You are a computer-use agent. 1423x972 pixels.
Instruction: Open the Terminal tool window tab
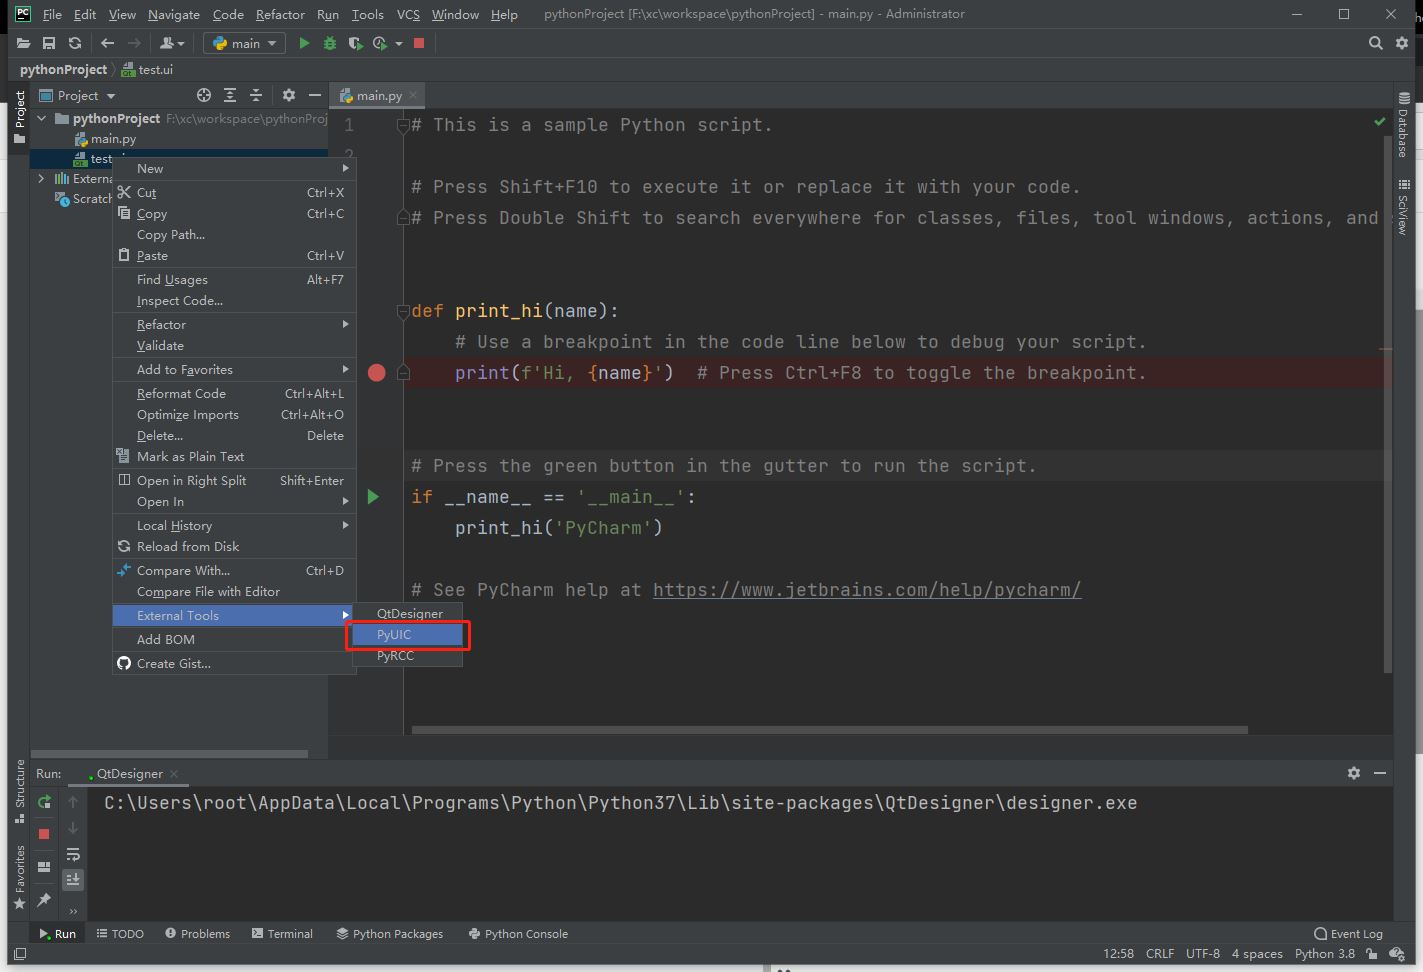pyautogui.click(x=283, y=933)
